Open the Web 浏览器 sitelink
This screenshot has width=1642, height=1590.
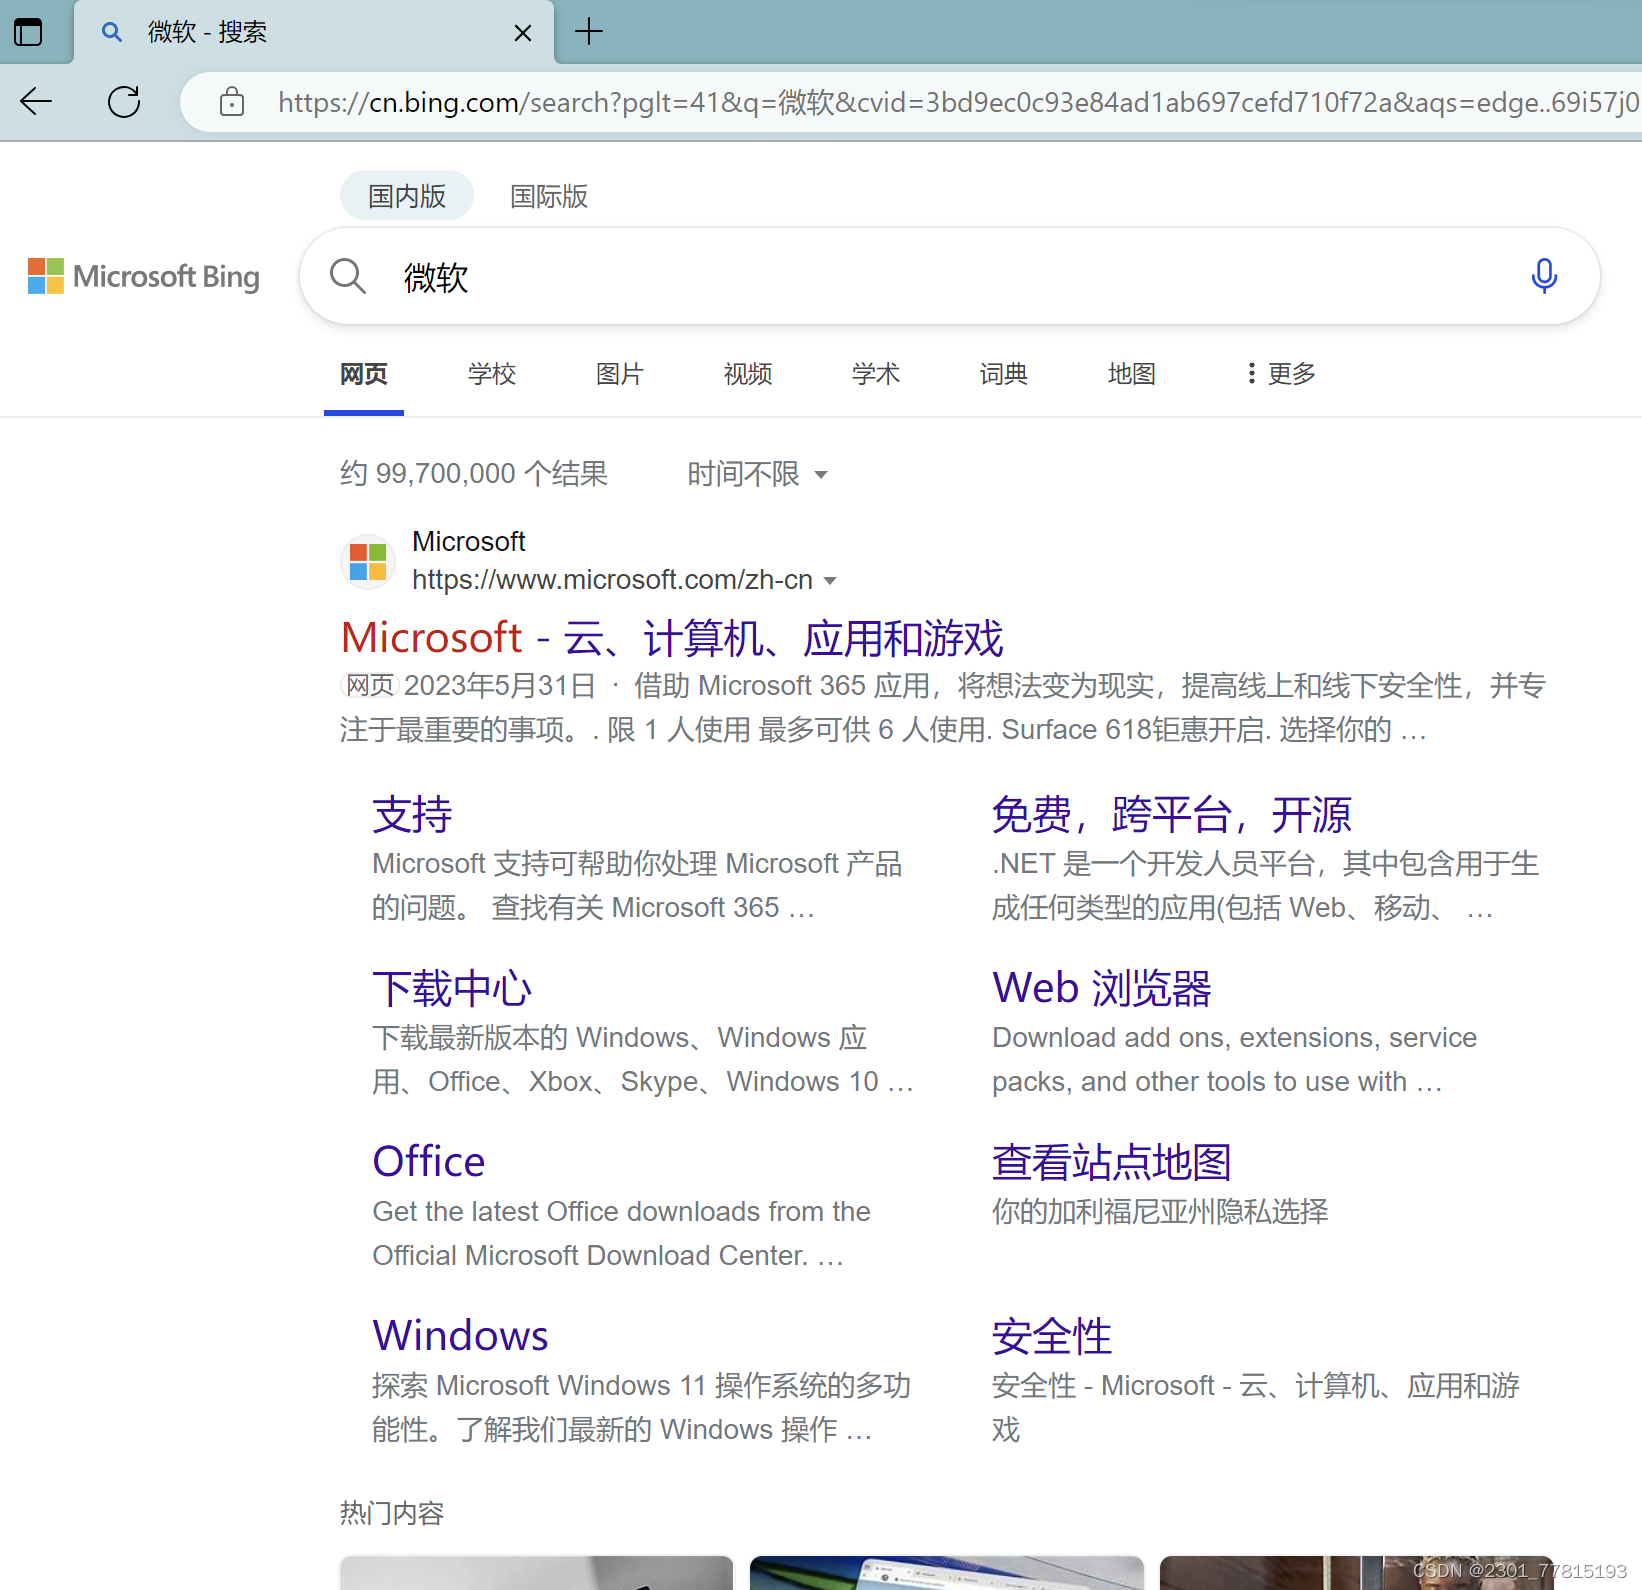pos(1102,988)
